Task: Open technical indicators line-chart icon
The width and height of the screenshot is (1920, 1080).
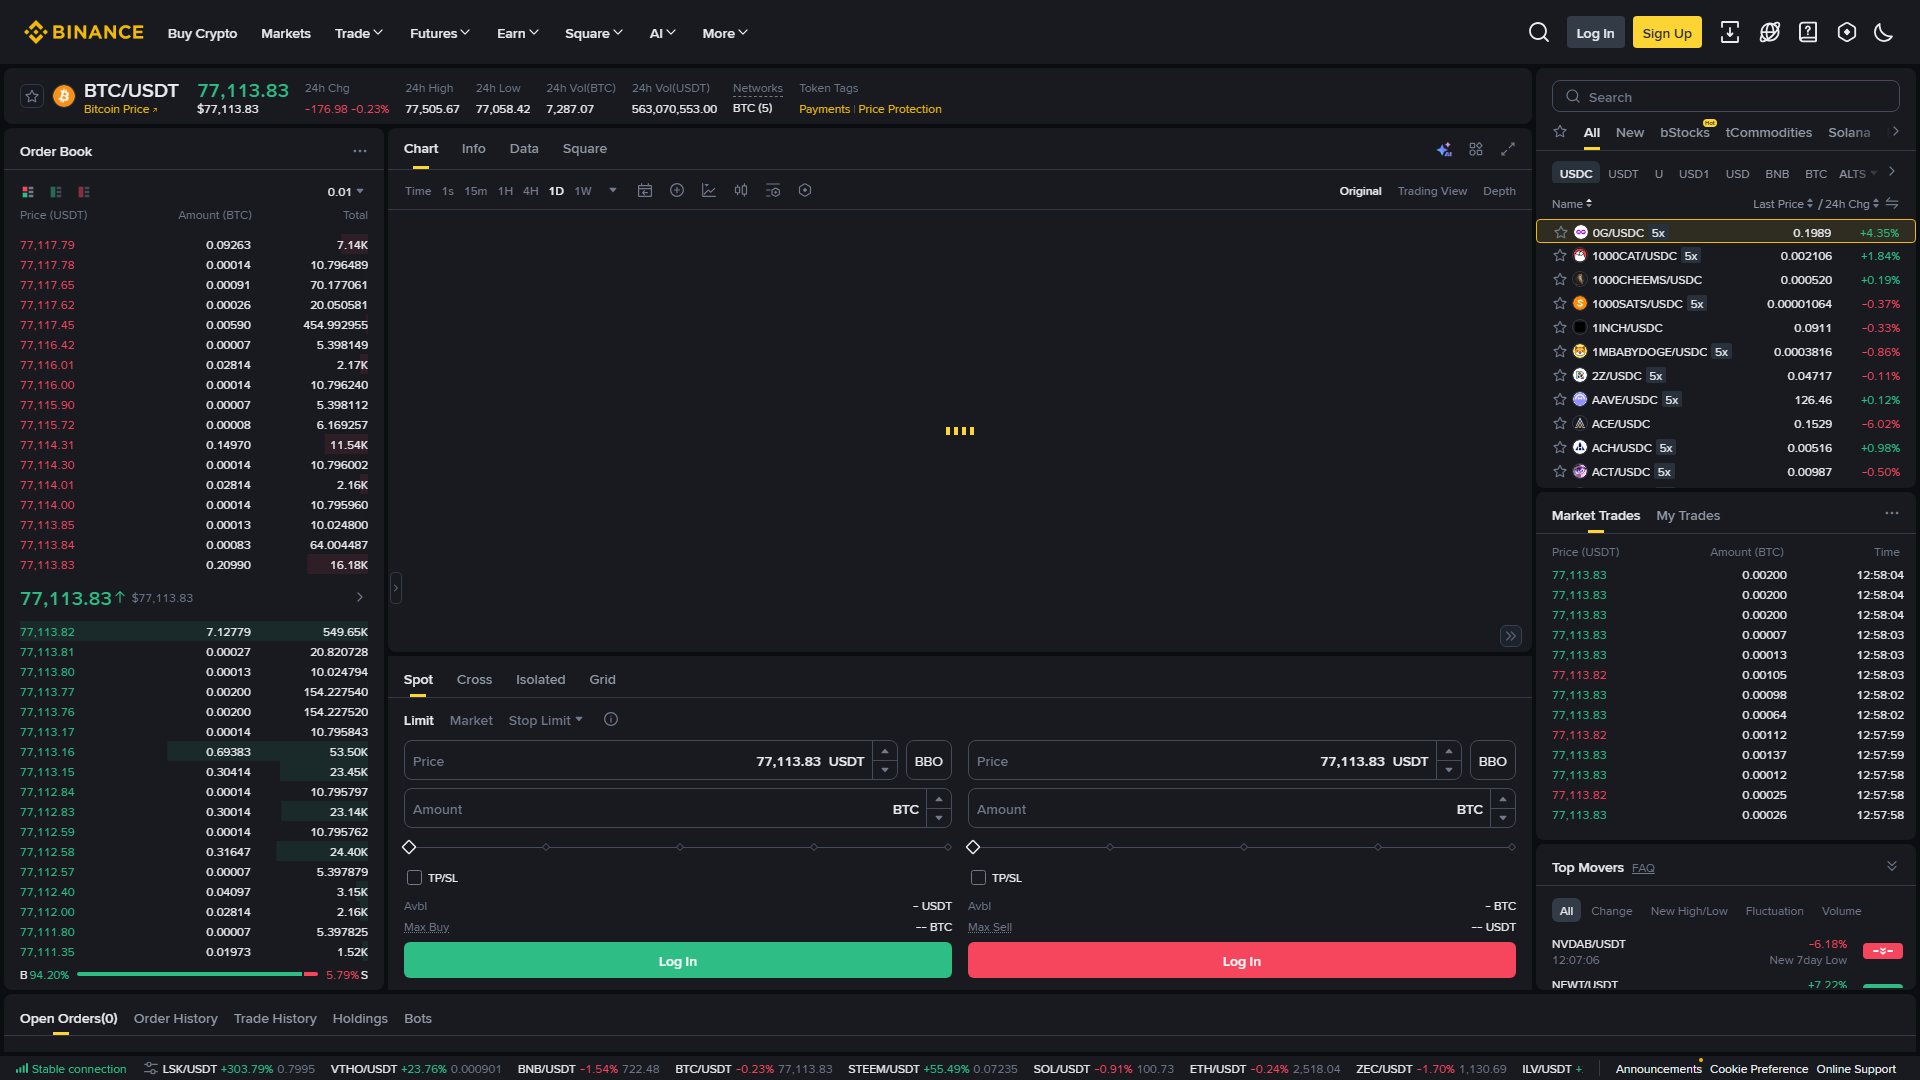Action: [709, 190]
